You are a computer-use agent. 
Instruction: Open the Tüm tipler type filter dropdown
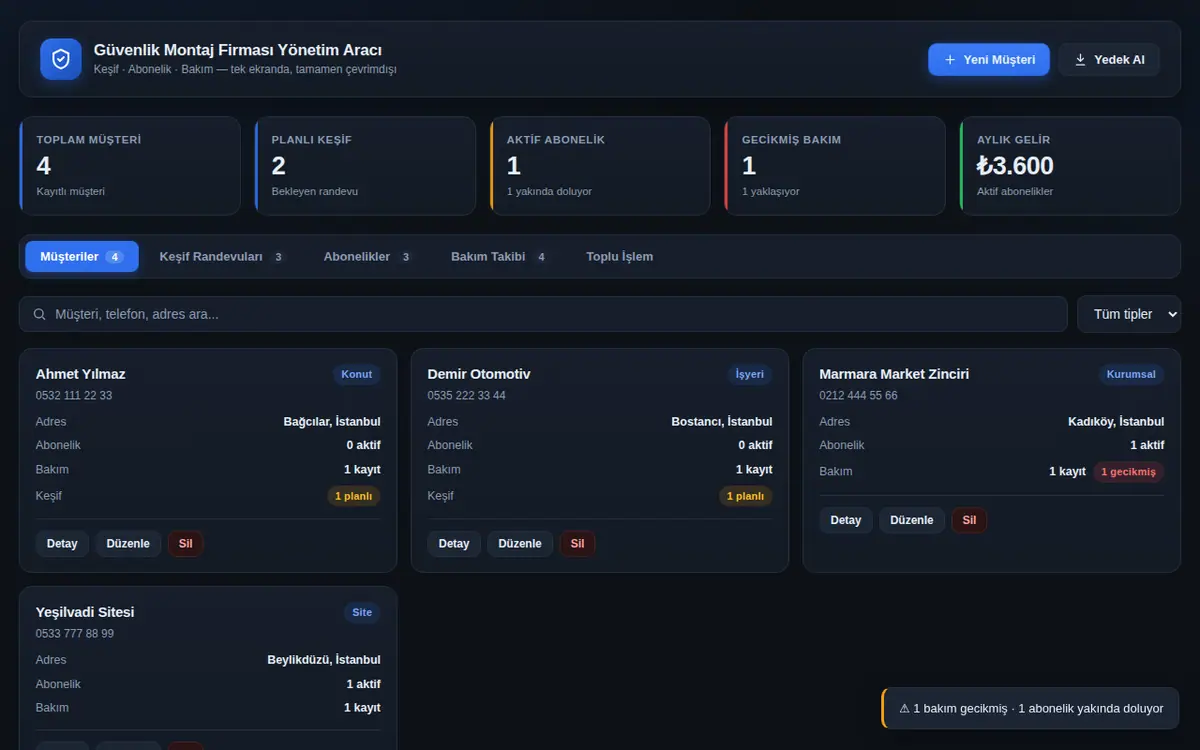(x=1129, y=314)
